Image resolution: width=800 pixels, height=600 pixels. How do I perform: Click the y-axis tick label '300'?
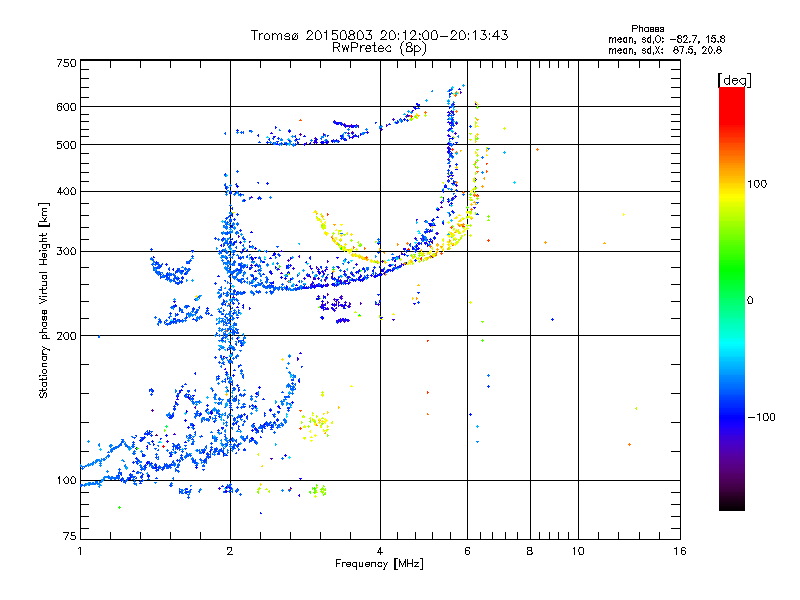pyautogui.click(x=66, y=251)
